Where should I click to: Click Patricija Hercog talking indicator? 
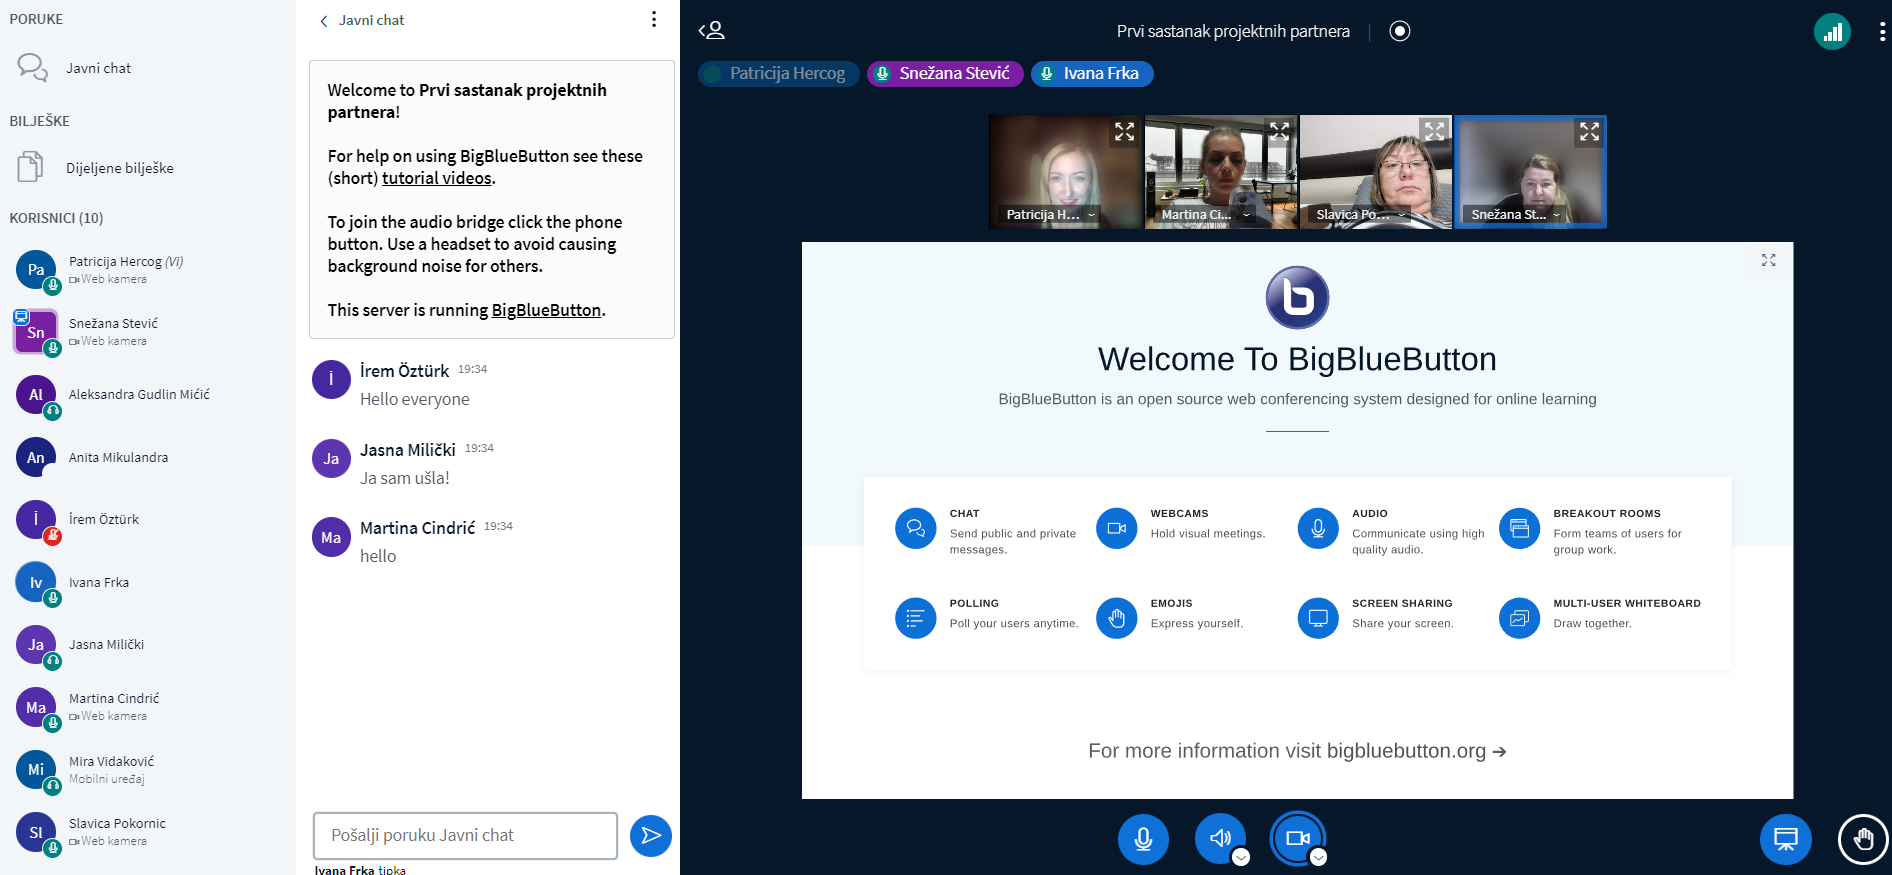tap(779, 74)
